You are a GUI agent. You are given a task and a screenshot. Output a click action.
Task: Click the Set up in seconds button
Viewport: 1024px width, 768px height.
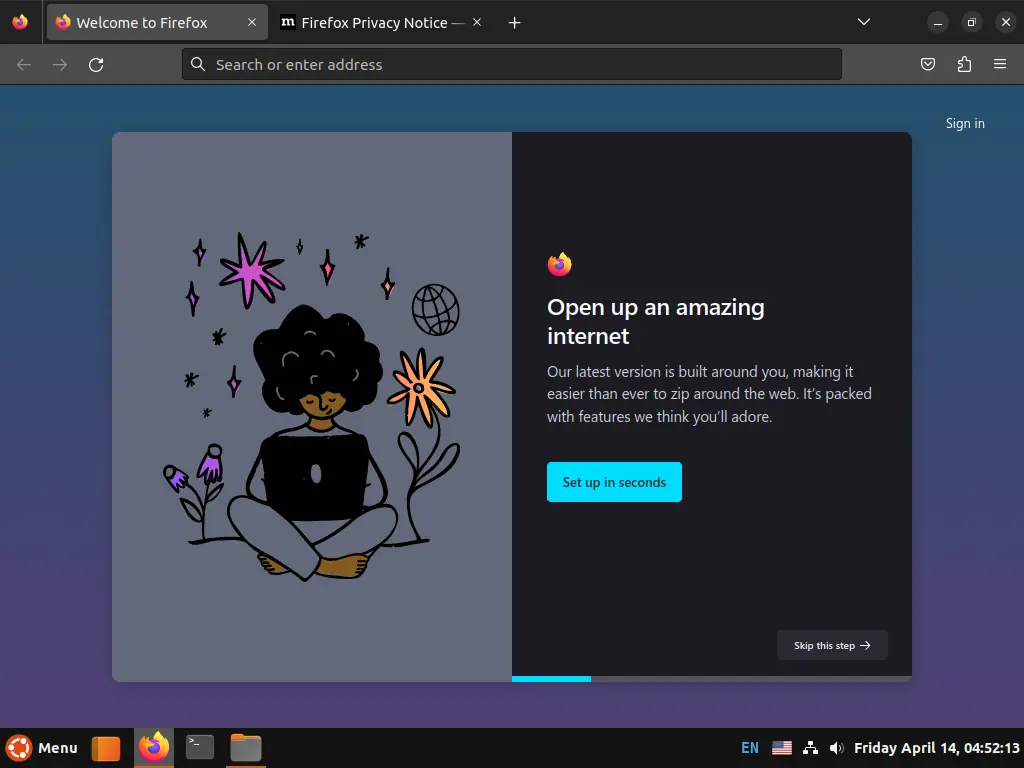point(614,482)
